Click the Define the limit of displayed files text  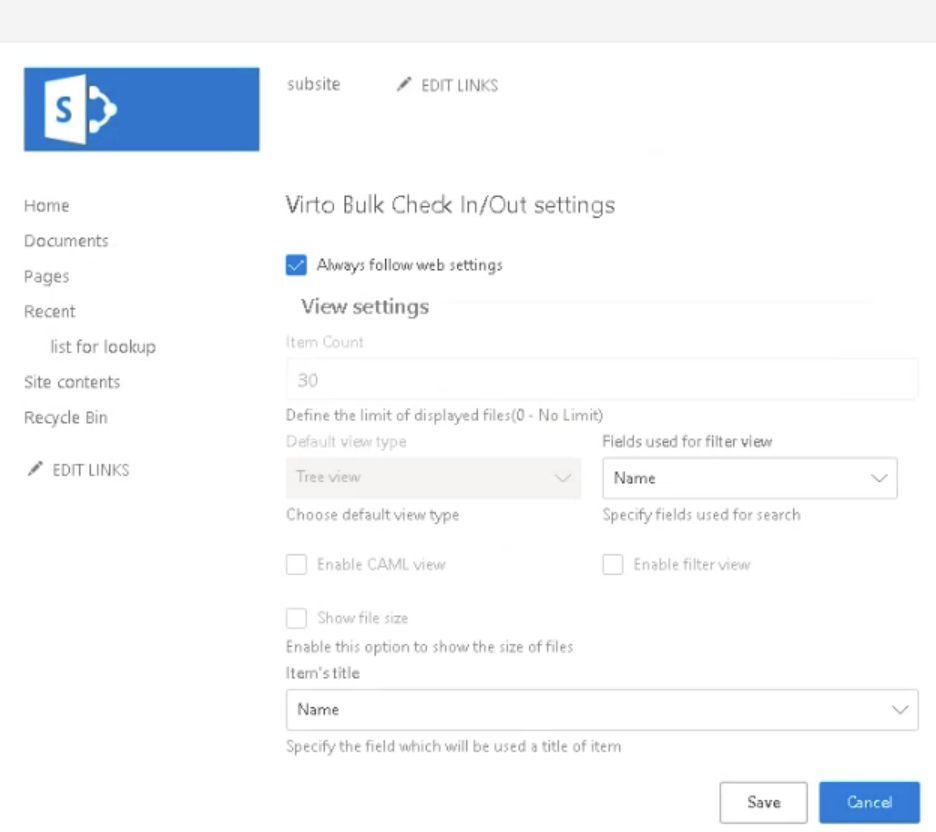(x=444, y=415)
